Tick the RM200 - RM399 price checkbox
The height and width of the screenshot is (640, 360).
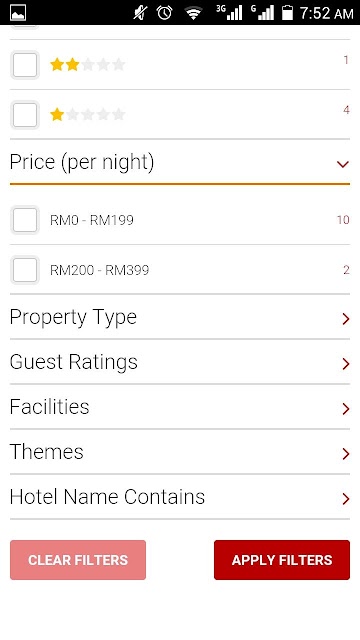pos(25,270)
